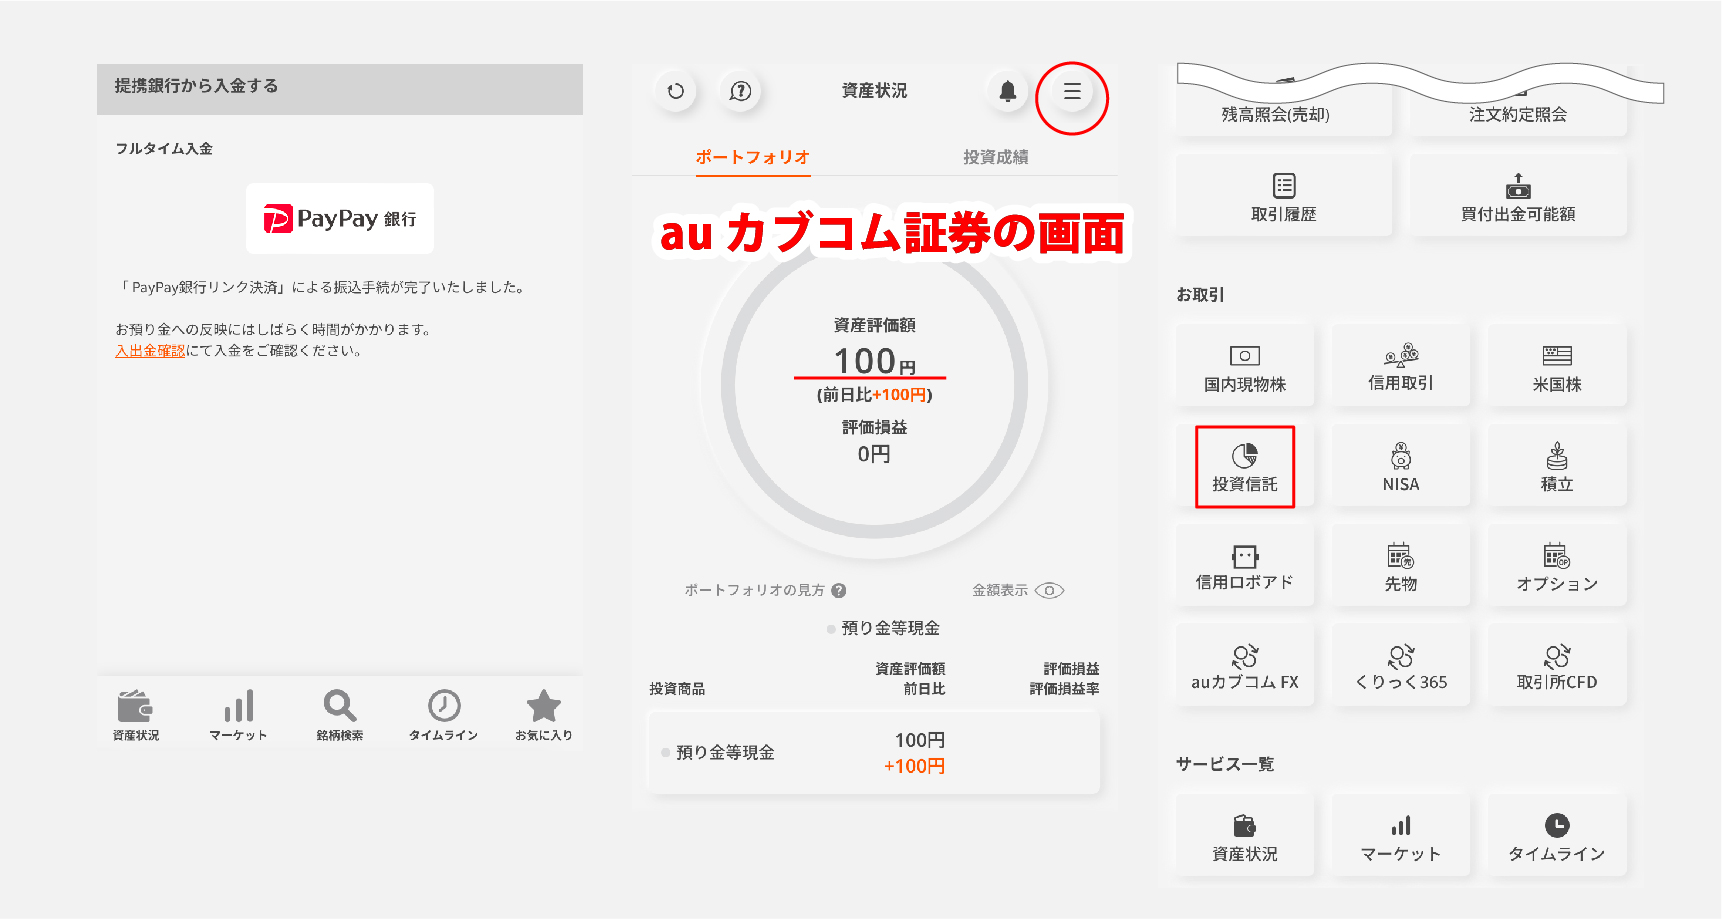Switch to the 投資成績 tab

pos(995,157)
